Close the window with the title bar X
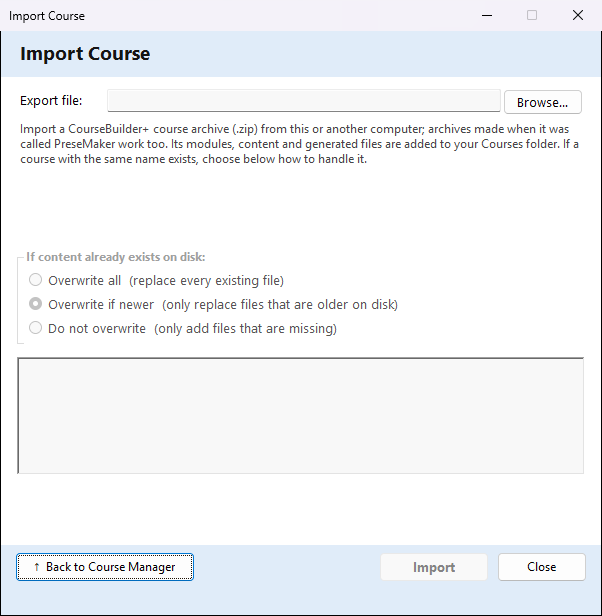This screenshot has width=602, height=616. point(578,16)
